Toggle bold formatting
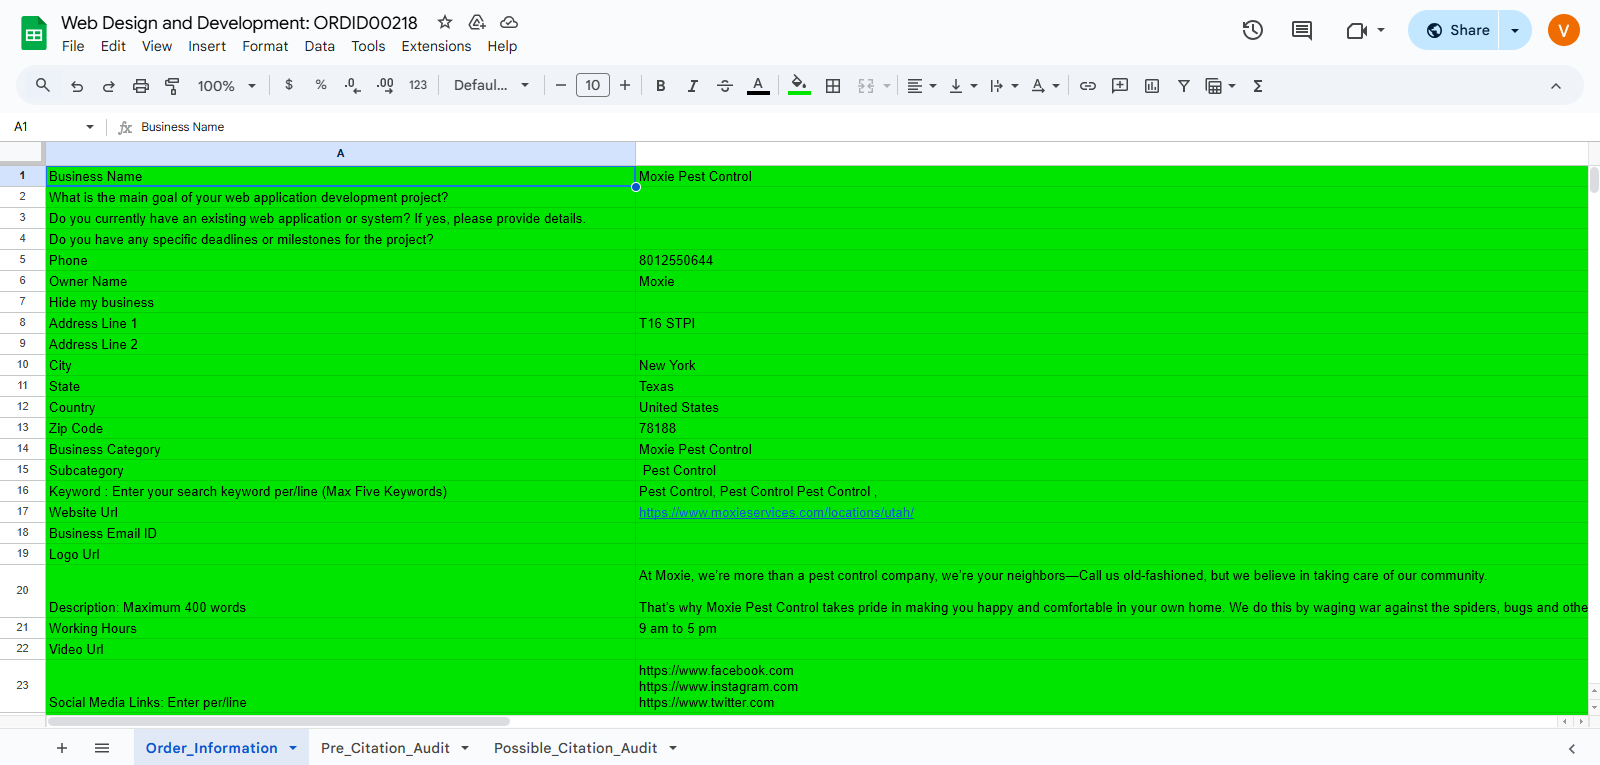The height and width of the screenshot is (765, 1600). pyautogui.click(x=661, y=86)
